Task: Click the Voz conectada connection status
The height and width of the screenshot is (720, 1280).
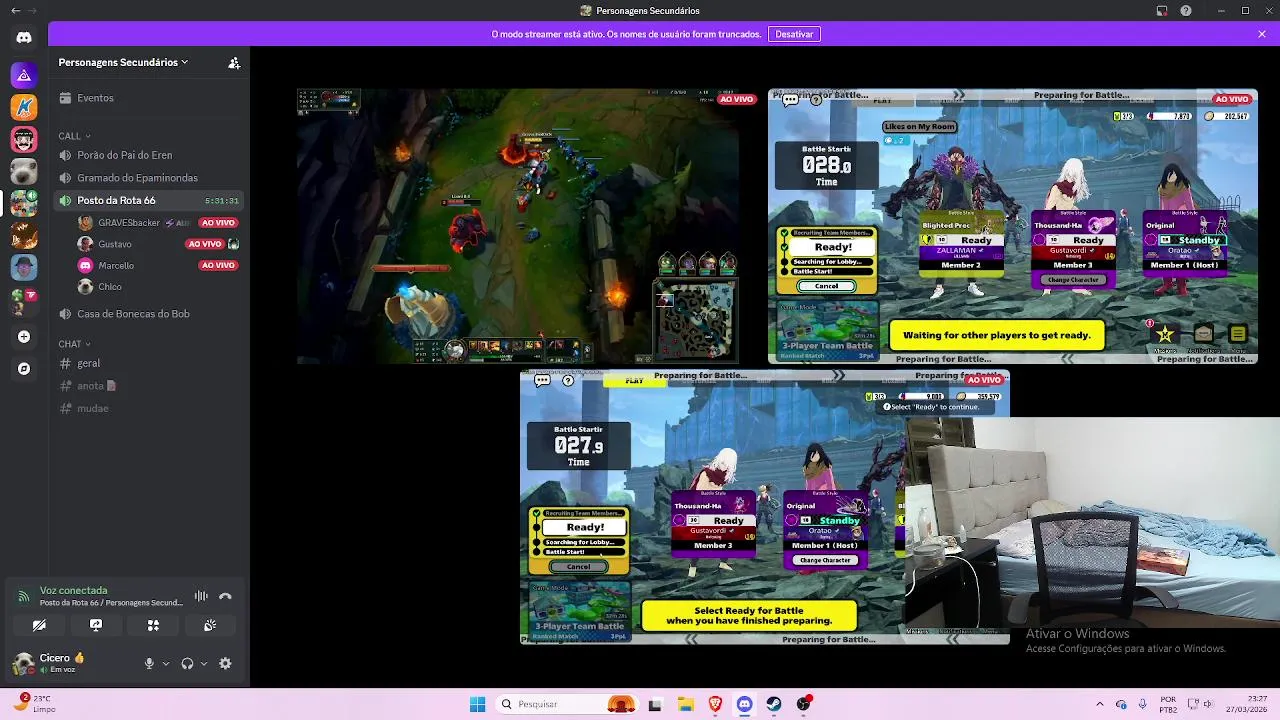Action: pyautogui.click(x=73, y=591)
